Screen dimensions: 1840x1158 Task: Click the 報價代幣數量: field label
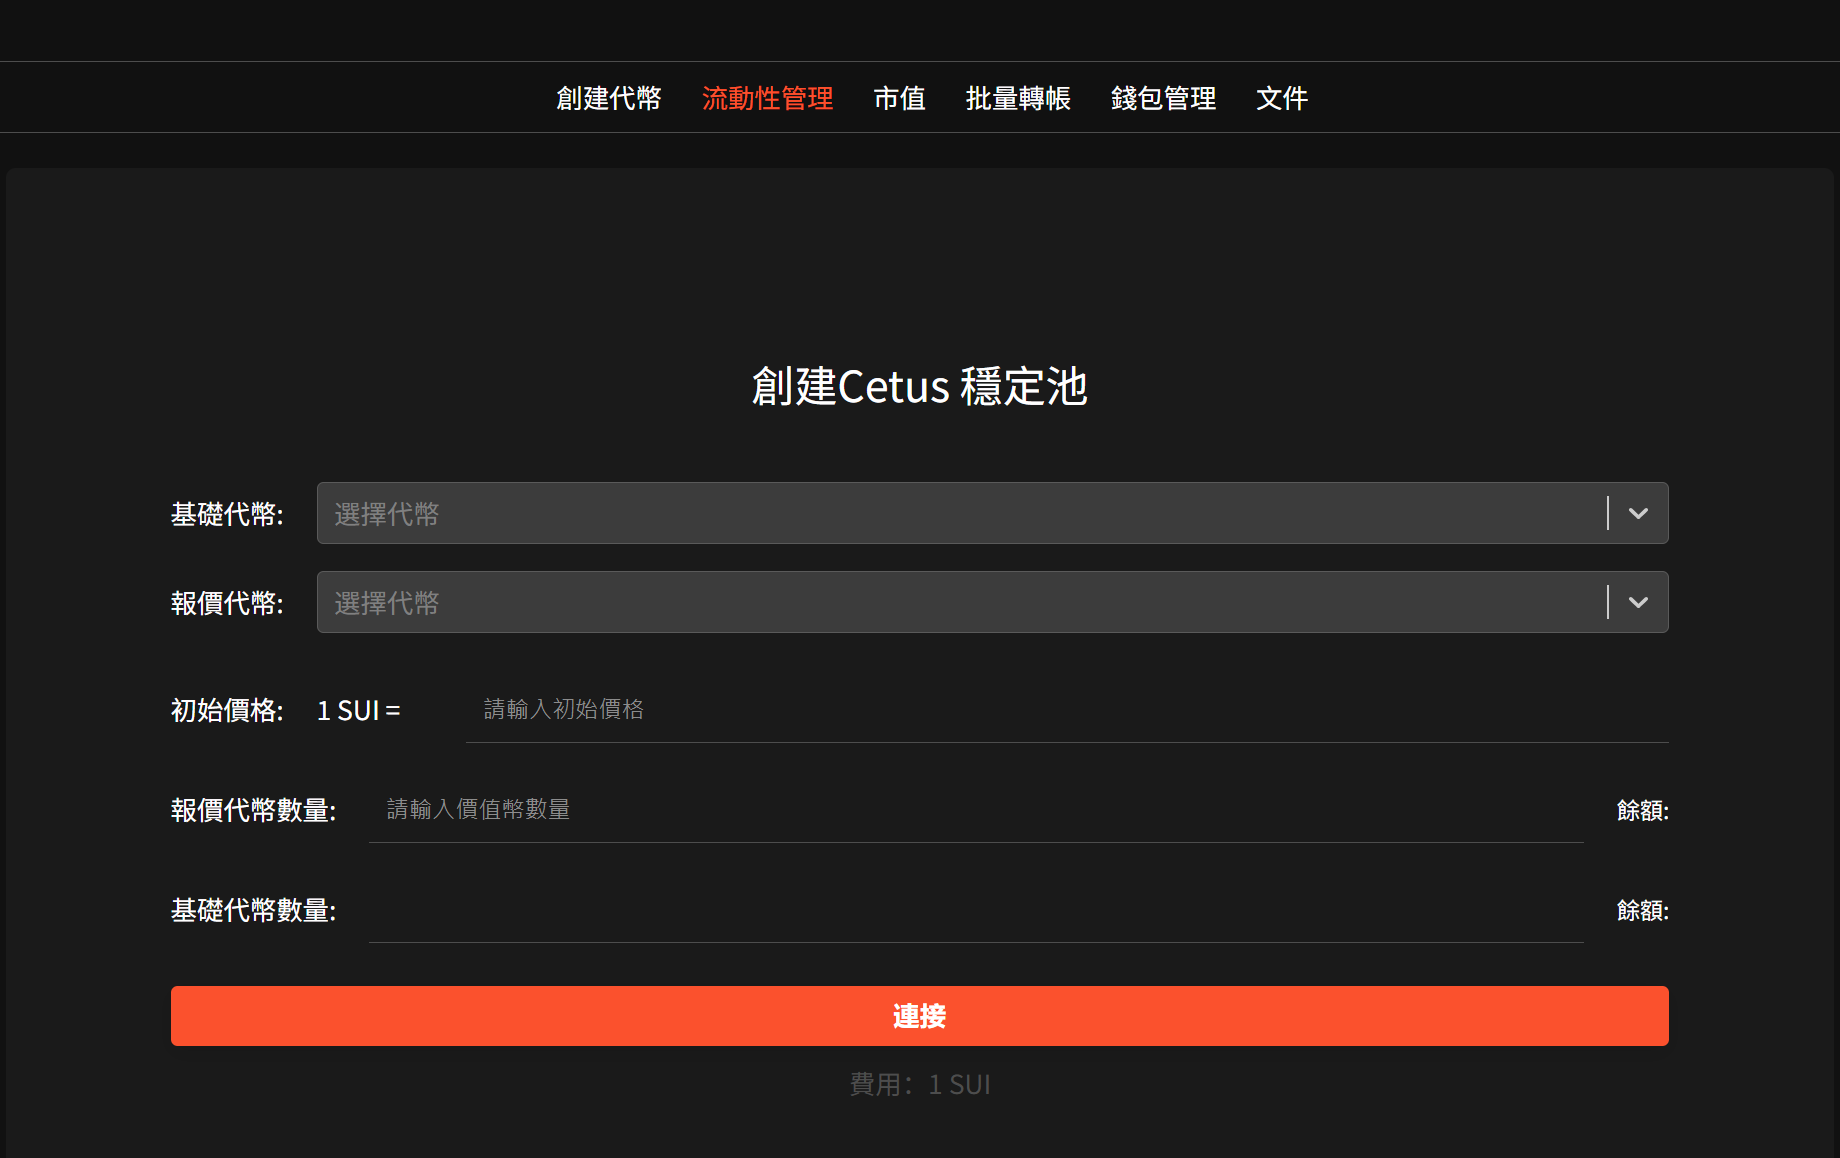point(253,810)
